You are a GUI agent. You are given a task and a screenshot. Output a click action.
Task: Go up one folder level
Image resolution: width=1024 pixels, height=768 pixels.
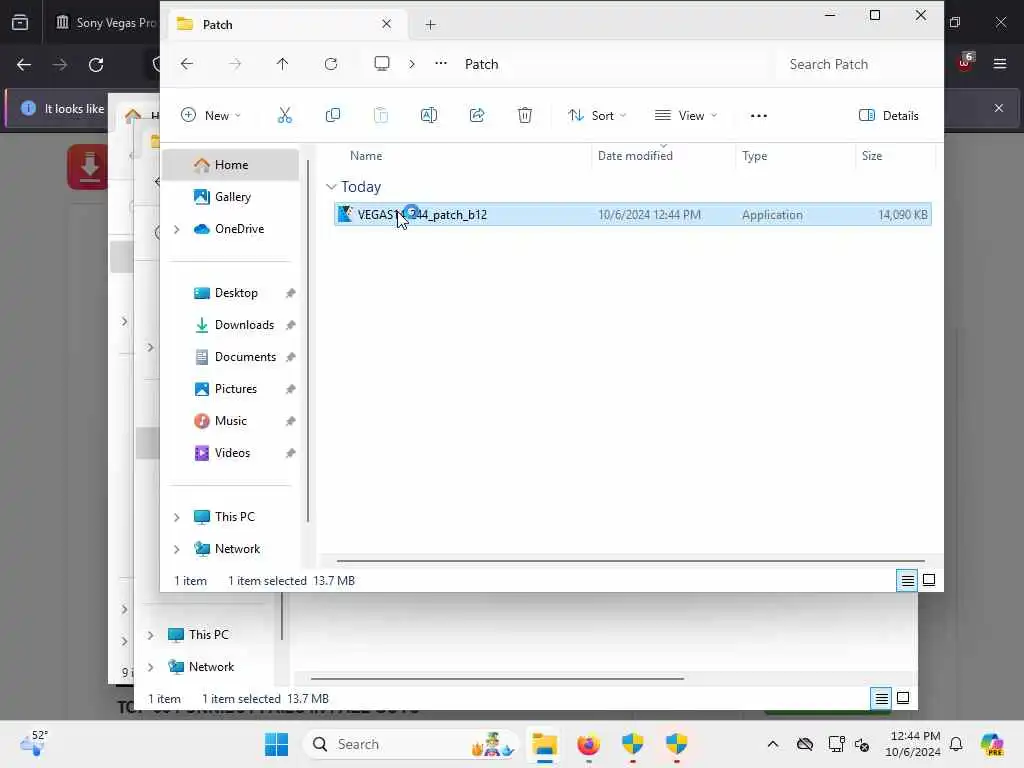point(282,64)
